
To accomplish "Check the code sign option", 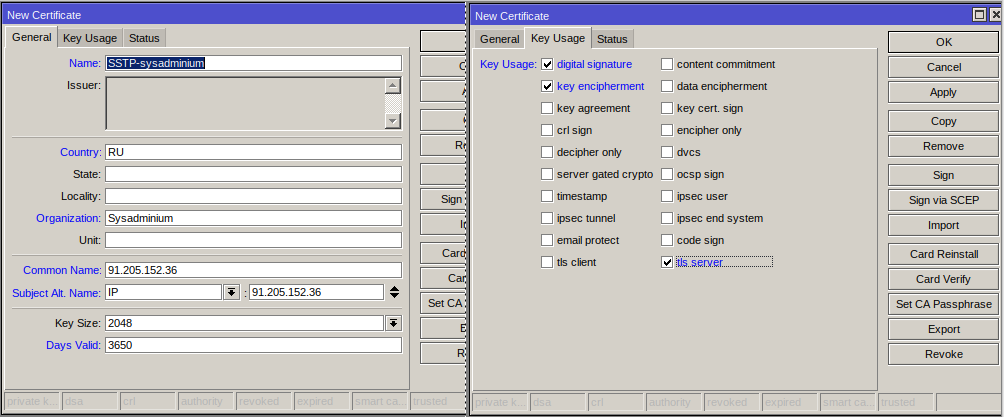I will pos(667,240).
